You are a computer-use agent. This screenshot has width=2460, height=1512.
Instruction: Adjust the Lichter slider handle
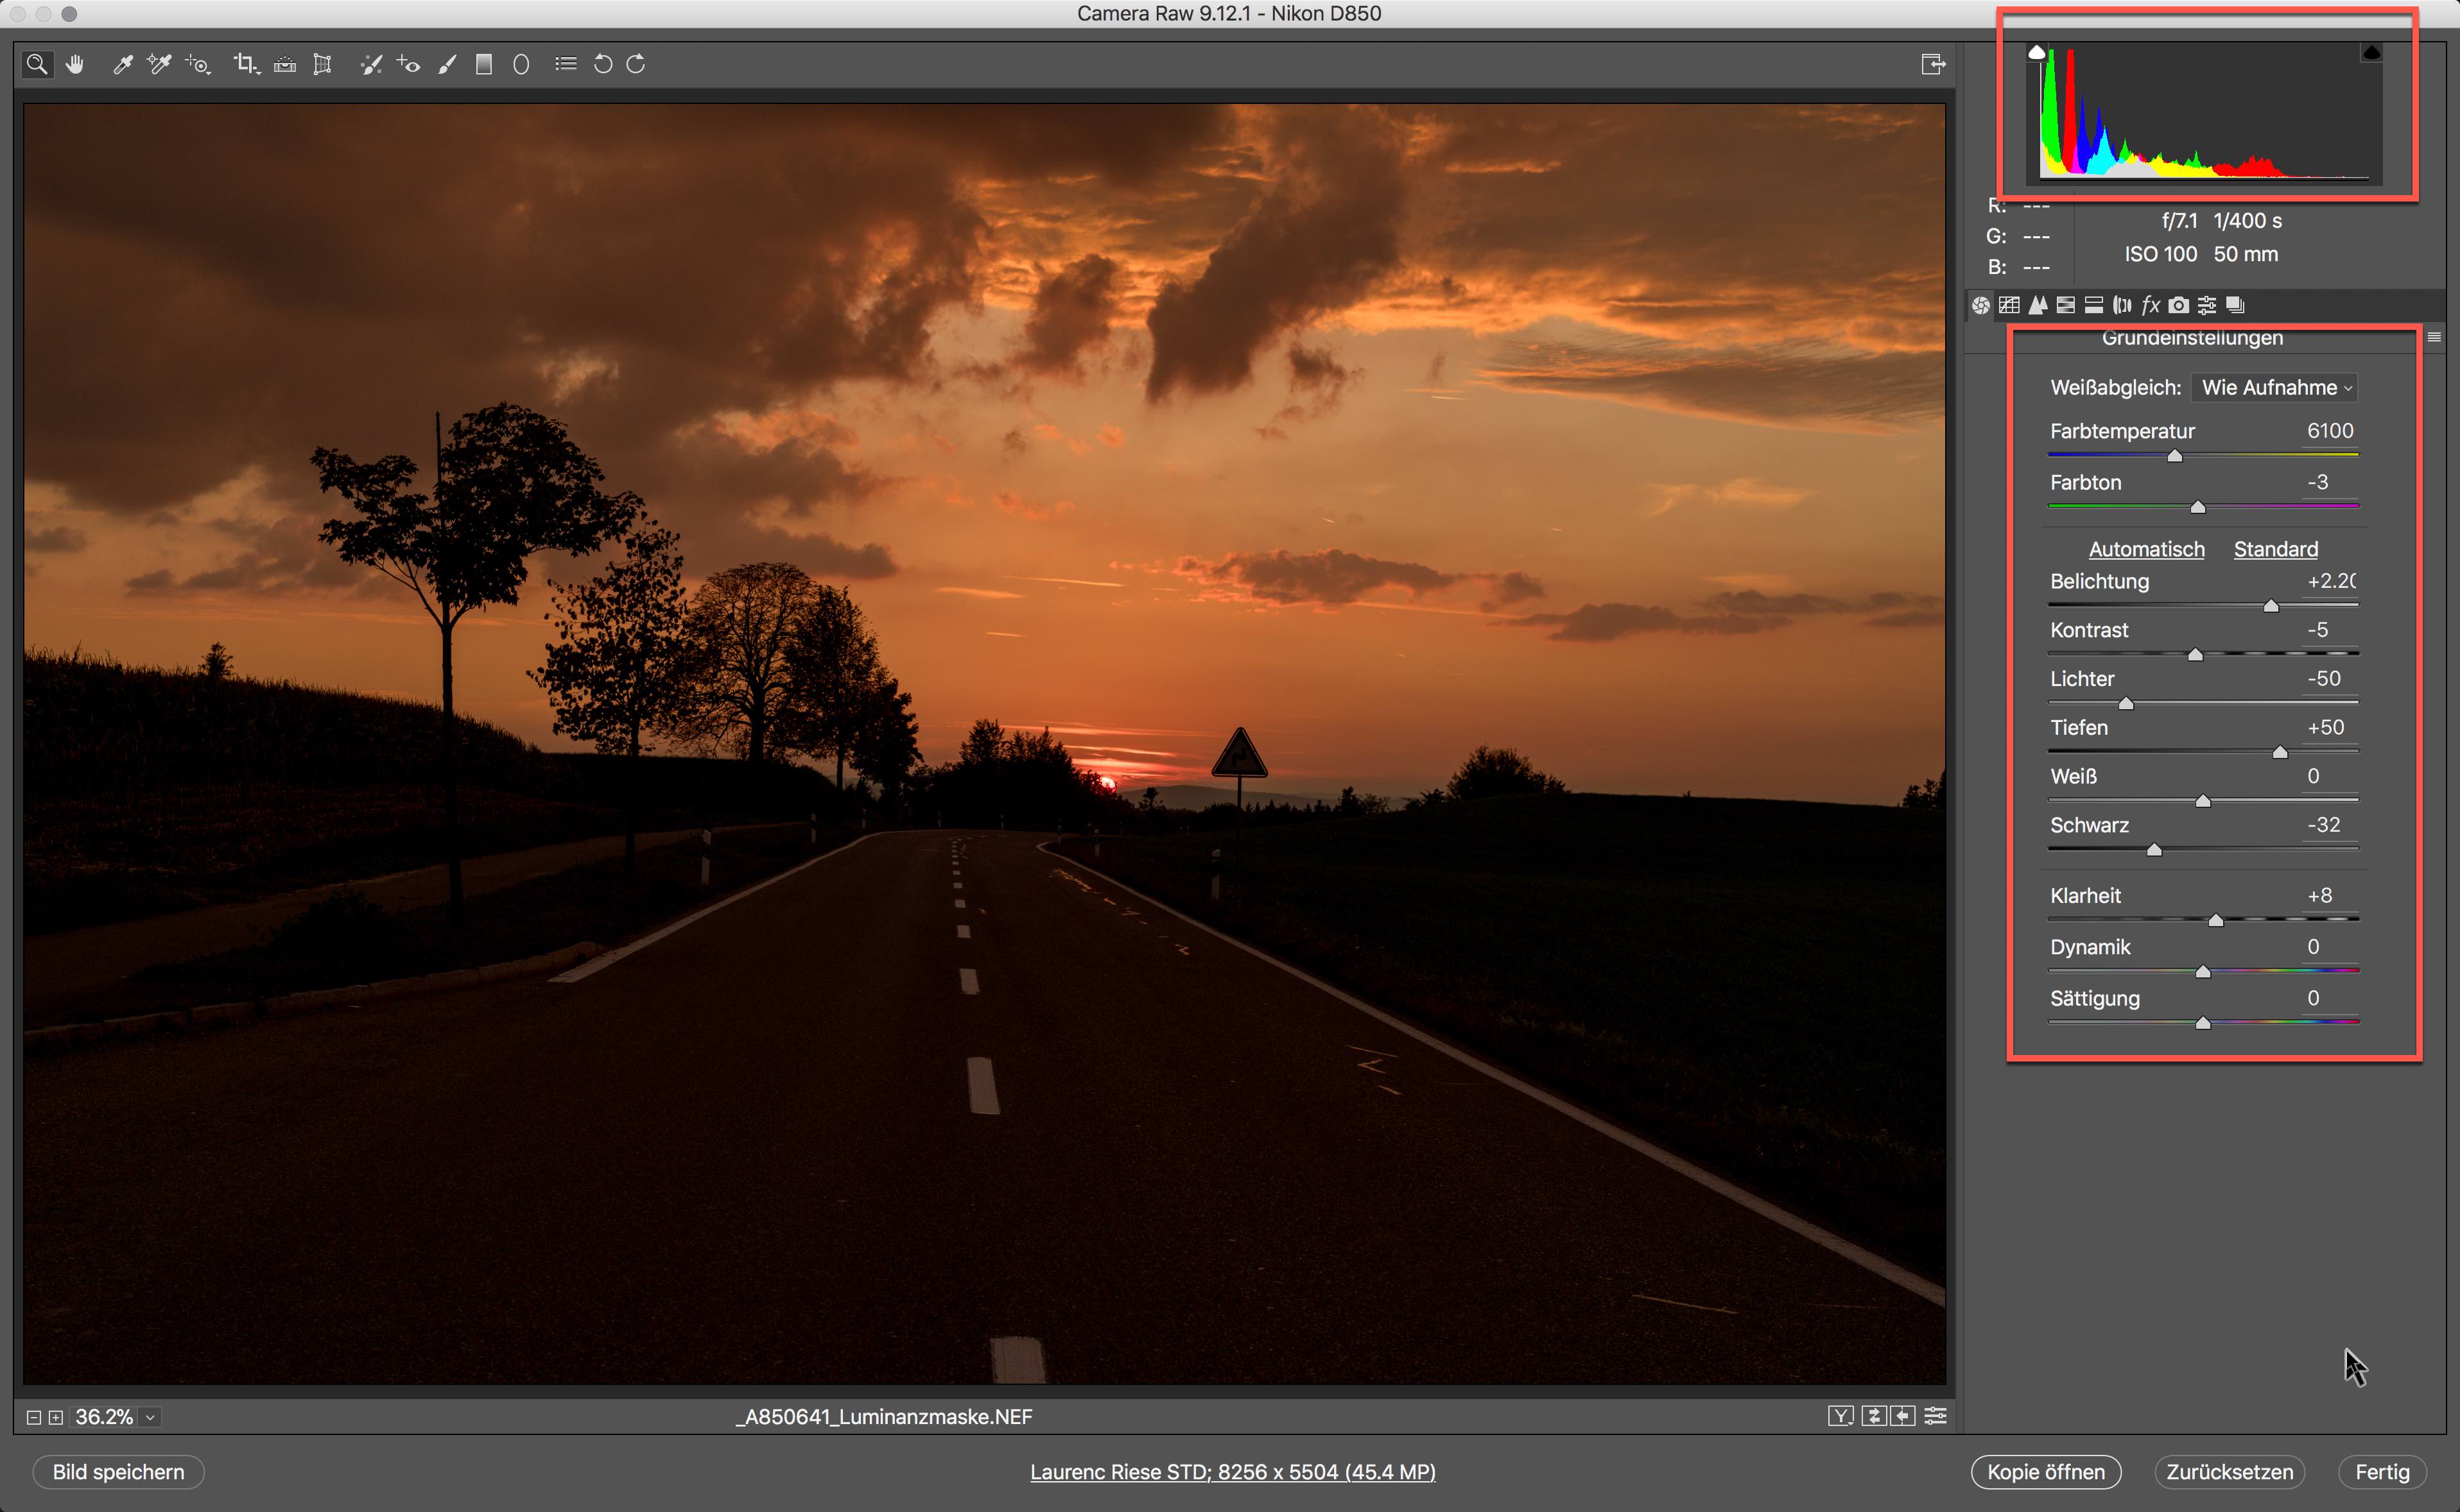2126,704
